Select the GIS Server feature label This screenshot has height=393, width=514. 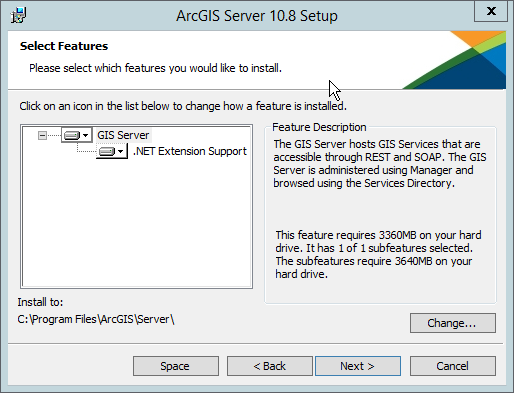pos(123,135)
